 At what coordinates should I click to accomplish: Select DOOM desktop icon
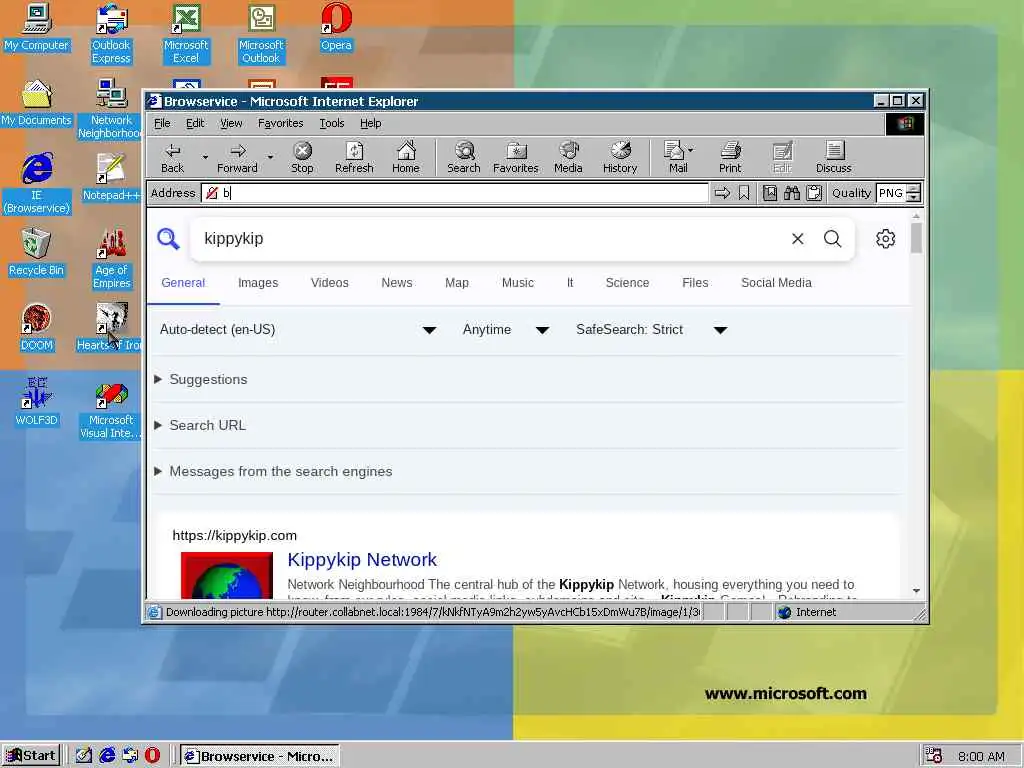tap(37, 328)
